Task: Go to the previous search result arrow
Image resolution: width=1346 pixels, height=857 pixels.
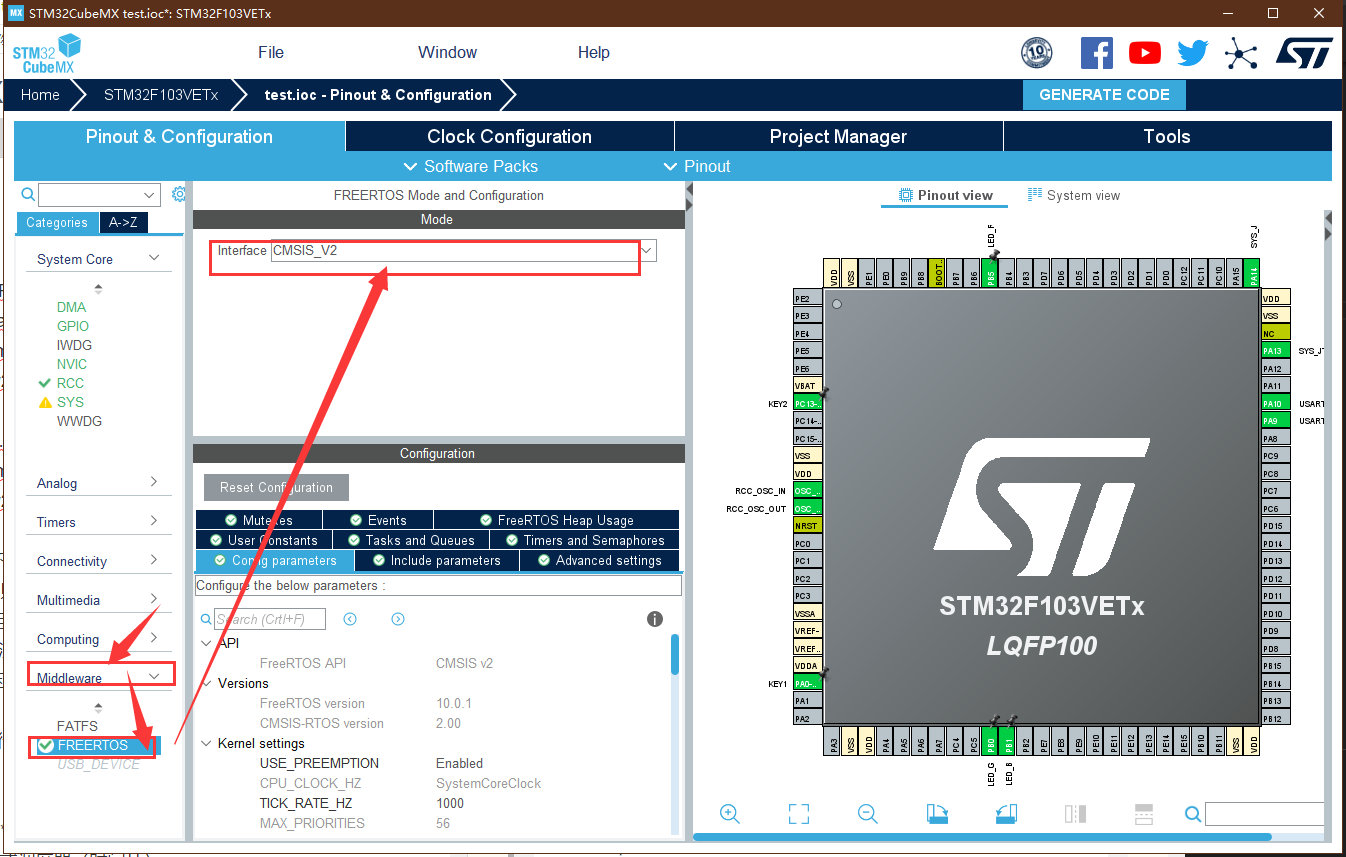Action: click(350, 619)
